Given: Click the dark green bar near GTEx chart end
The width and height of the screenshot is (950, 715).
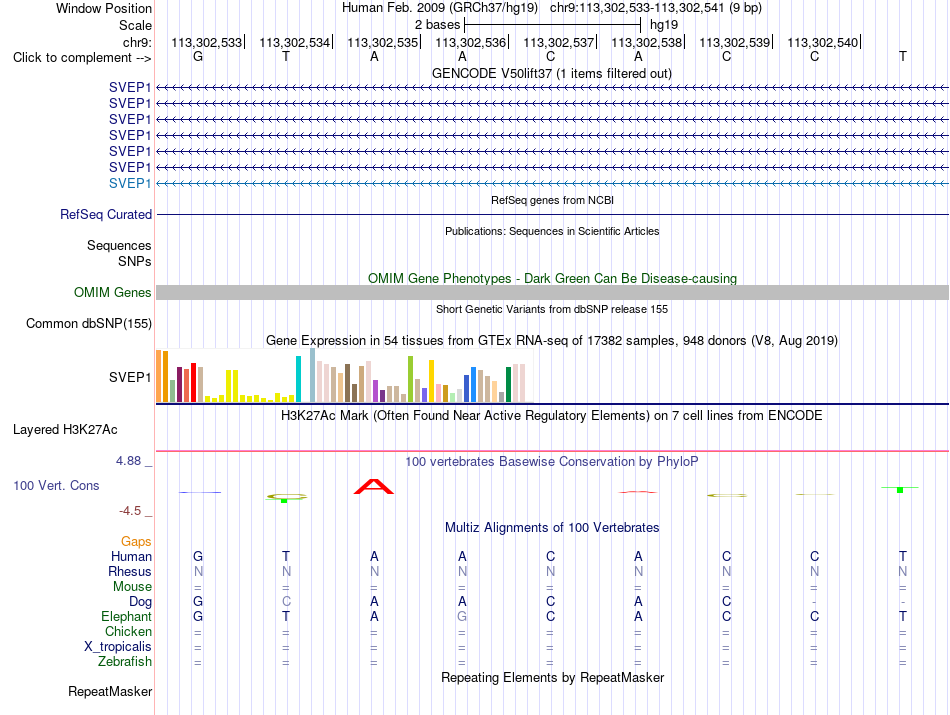Looking at the screenshot, I should (x=508, y=385).
